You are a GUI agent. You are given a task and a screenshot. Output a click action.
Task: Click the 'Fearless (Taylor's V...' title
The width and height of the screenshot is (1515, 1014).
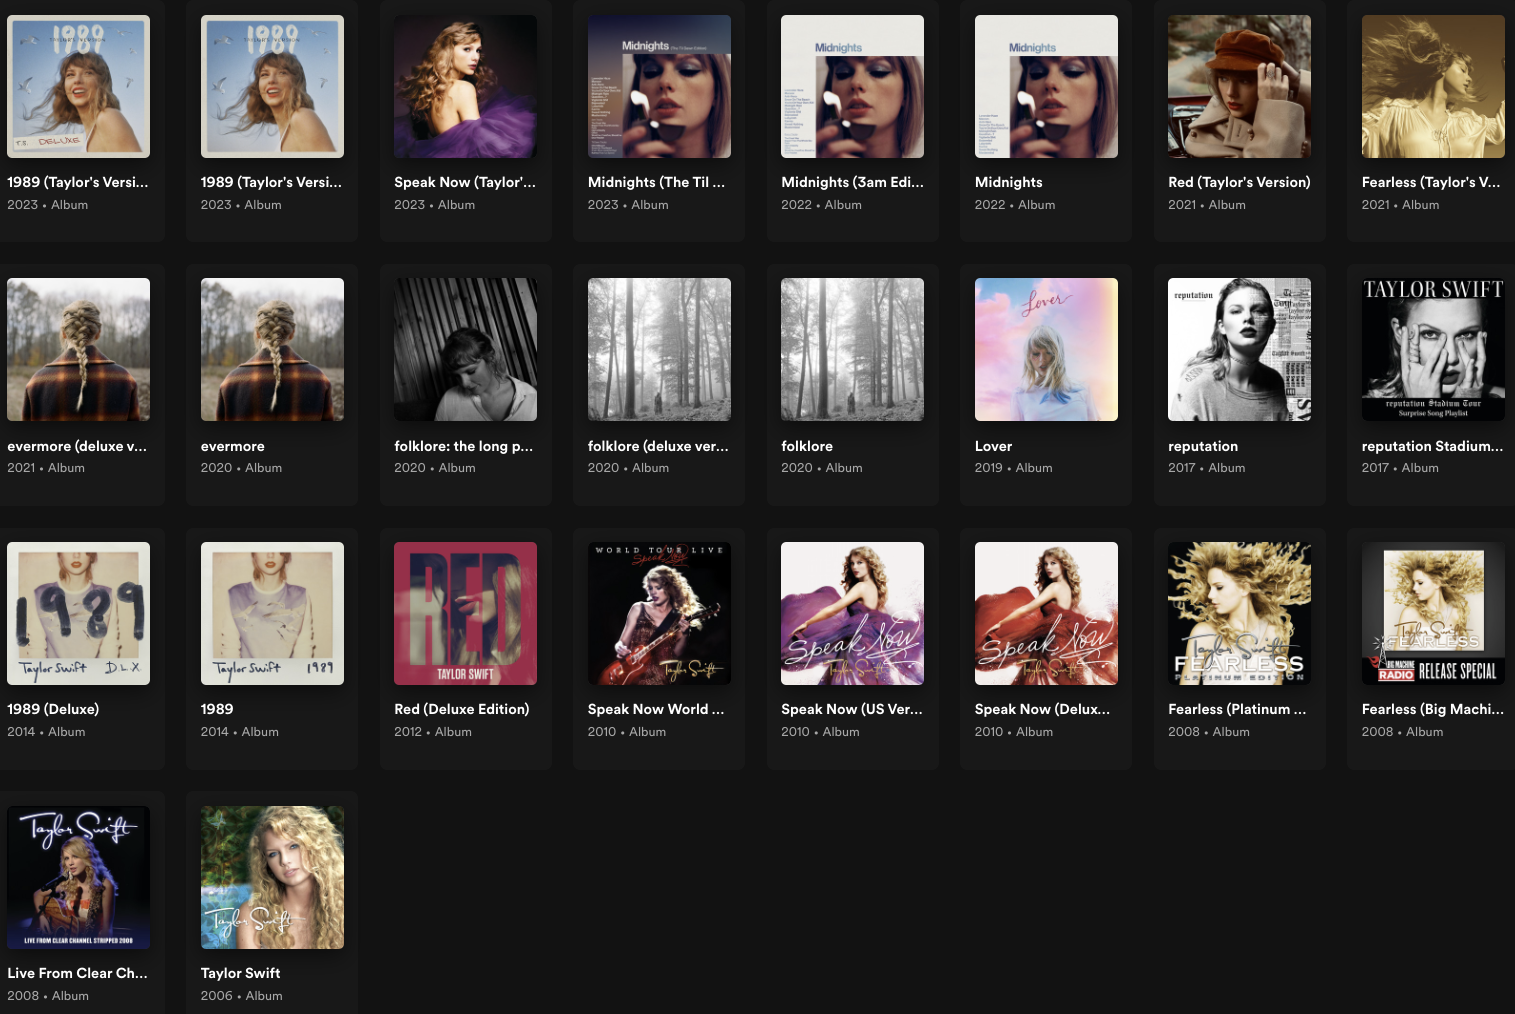1431,182
